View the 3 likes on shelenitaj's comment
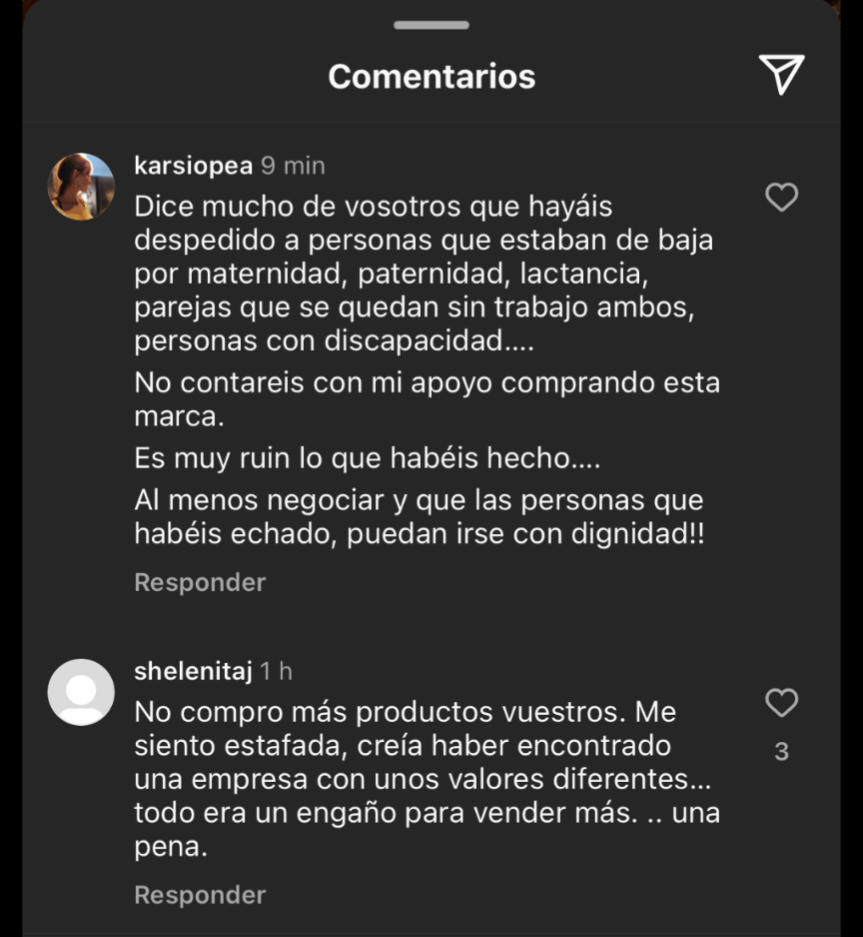 pyautogui.click(x=781, y=751)
